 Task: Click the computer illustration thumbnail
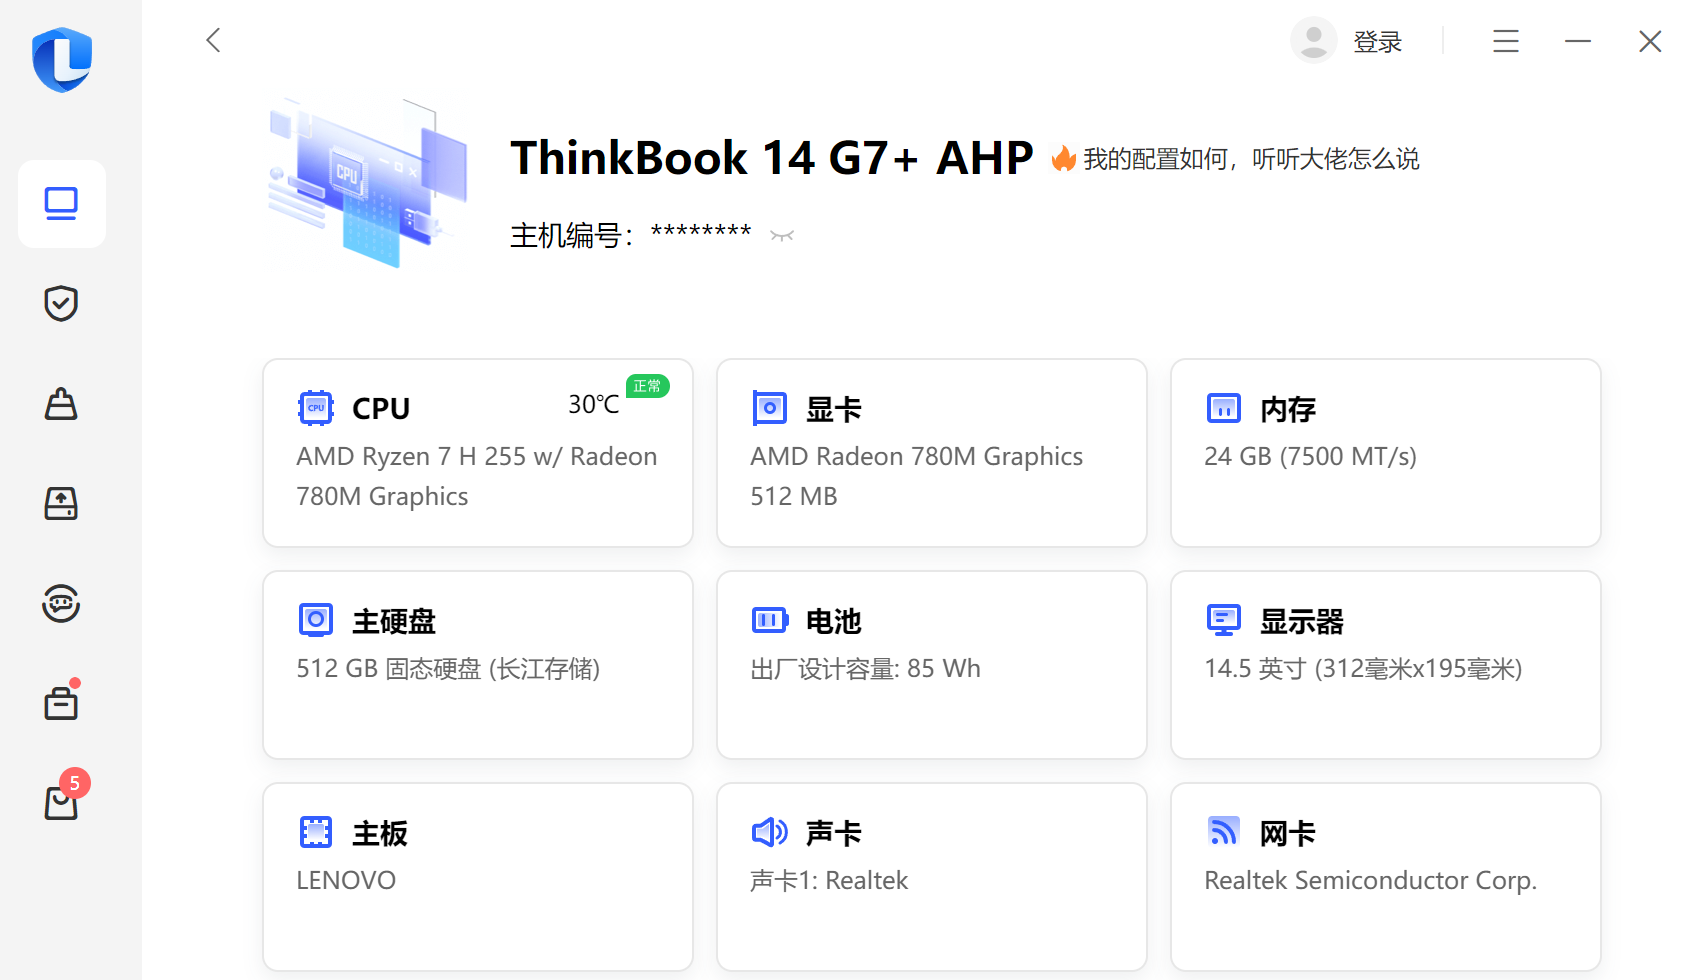[368, 183]
